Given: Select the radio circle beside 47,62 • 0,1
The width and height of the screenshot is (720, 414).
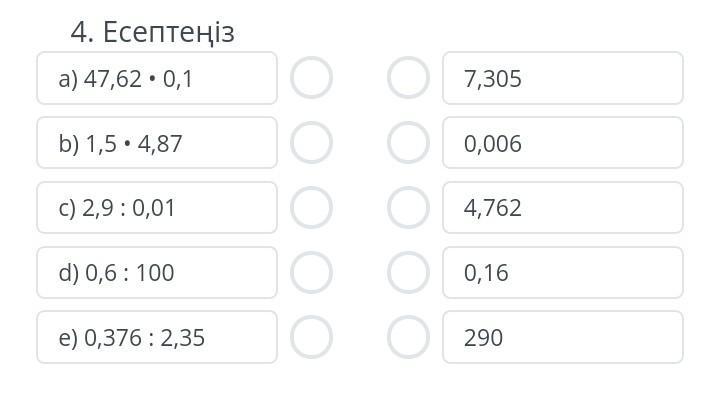Looking at the screenshot, I should pos(311,78).
